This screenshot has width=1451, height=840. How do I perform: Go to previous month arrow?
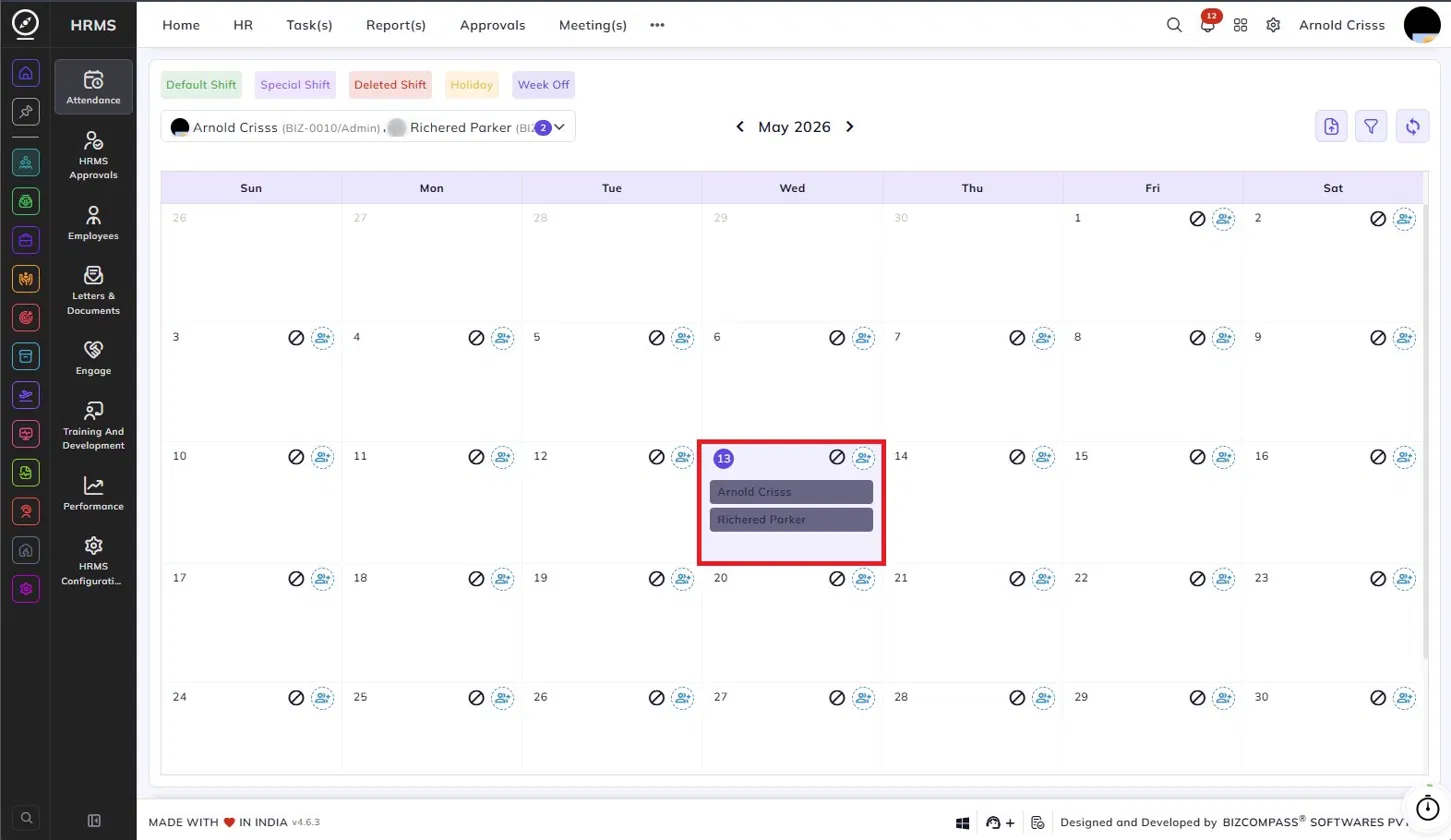click(740, 127)
